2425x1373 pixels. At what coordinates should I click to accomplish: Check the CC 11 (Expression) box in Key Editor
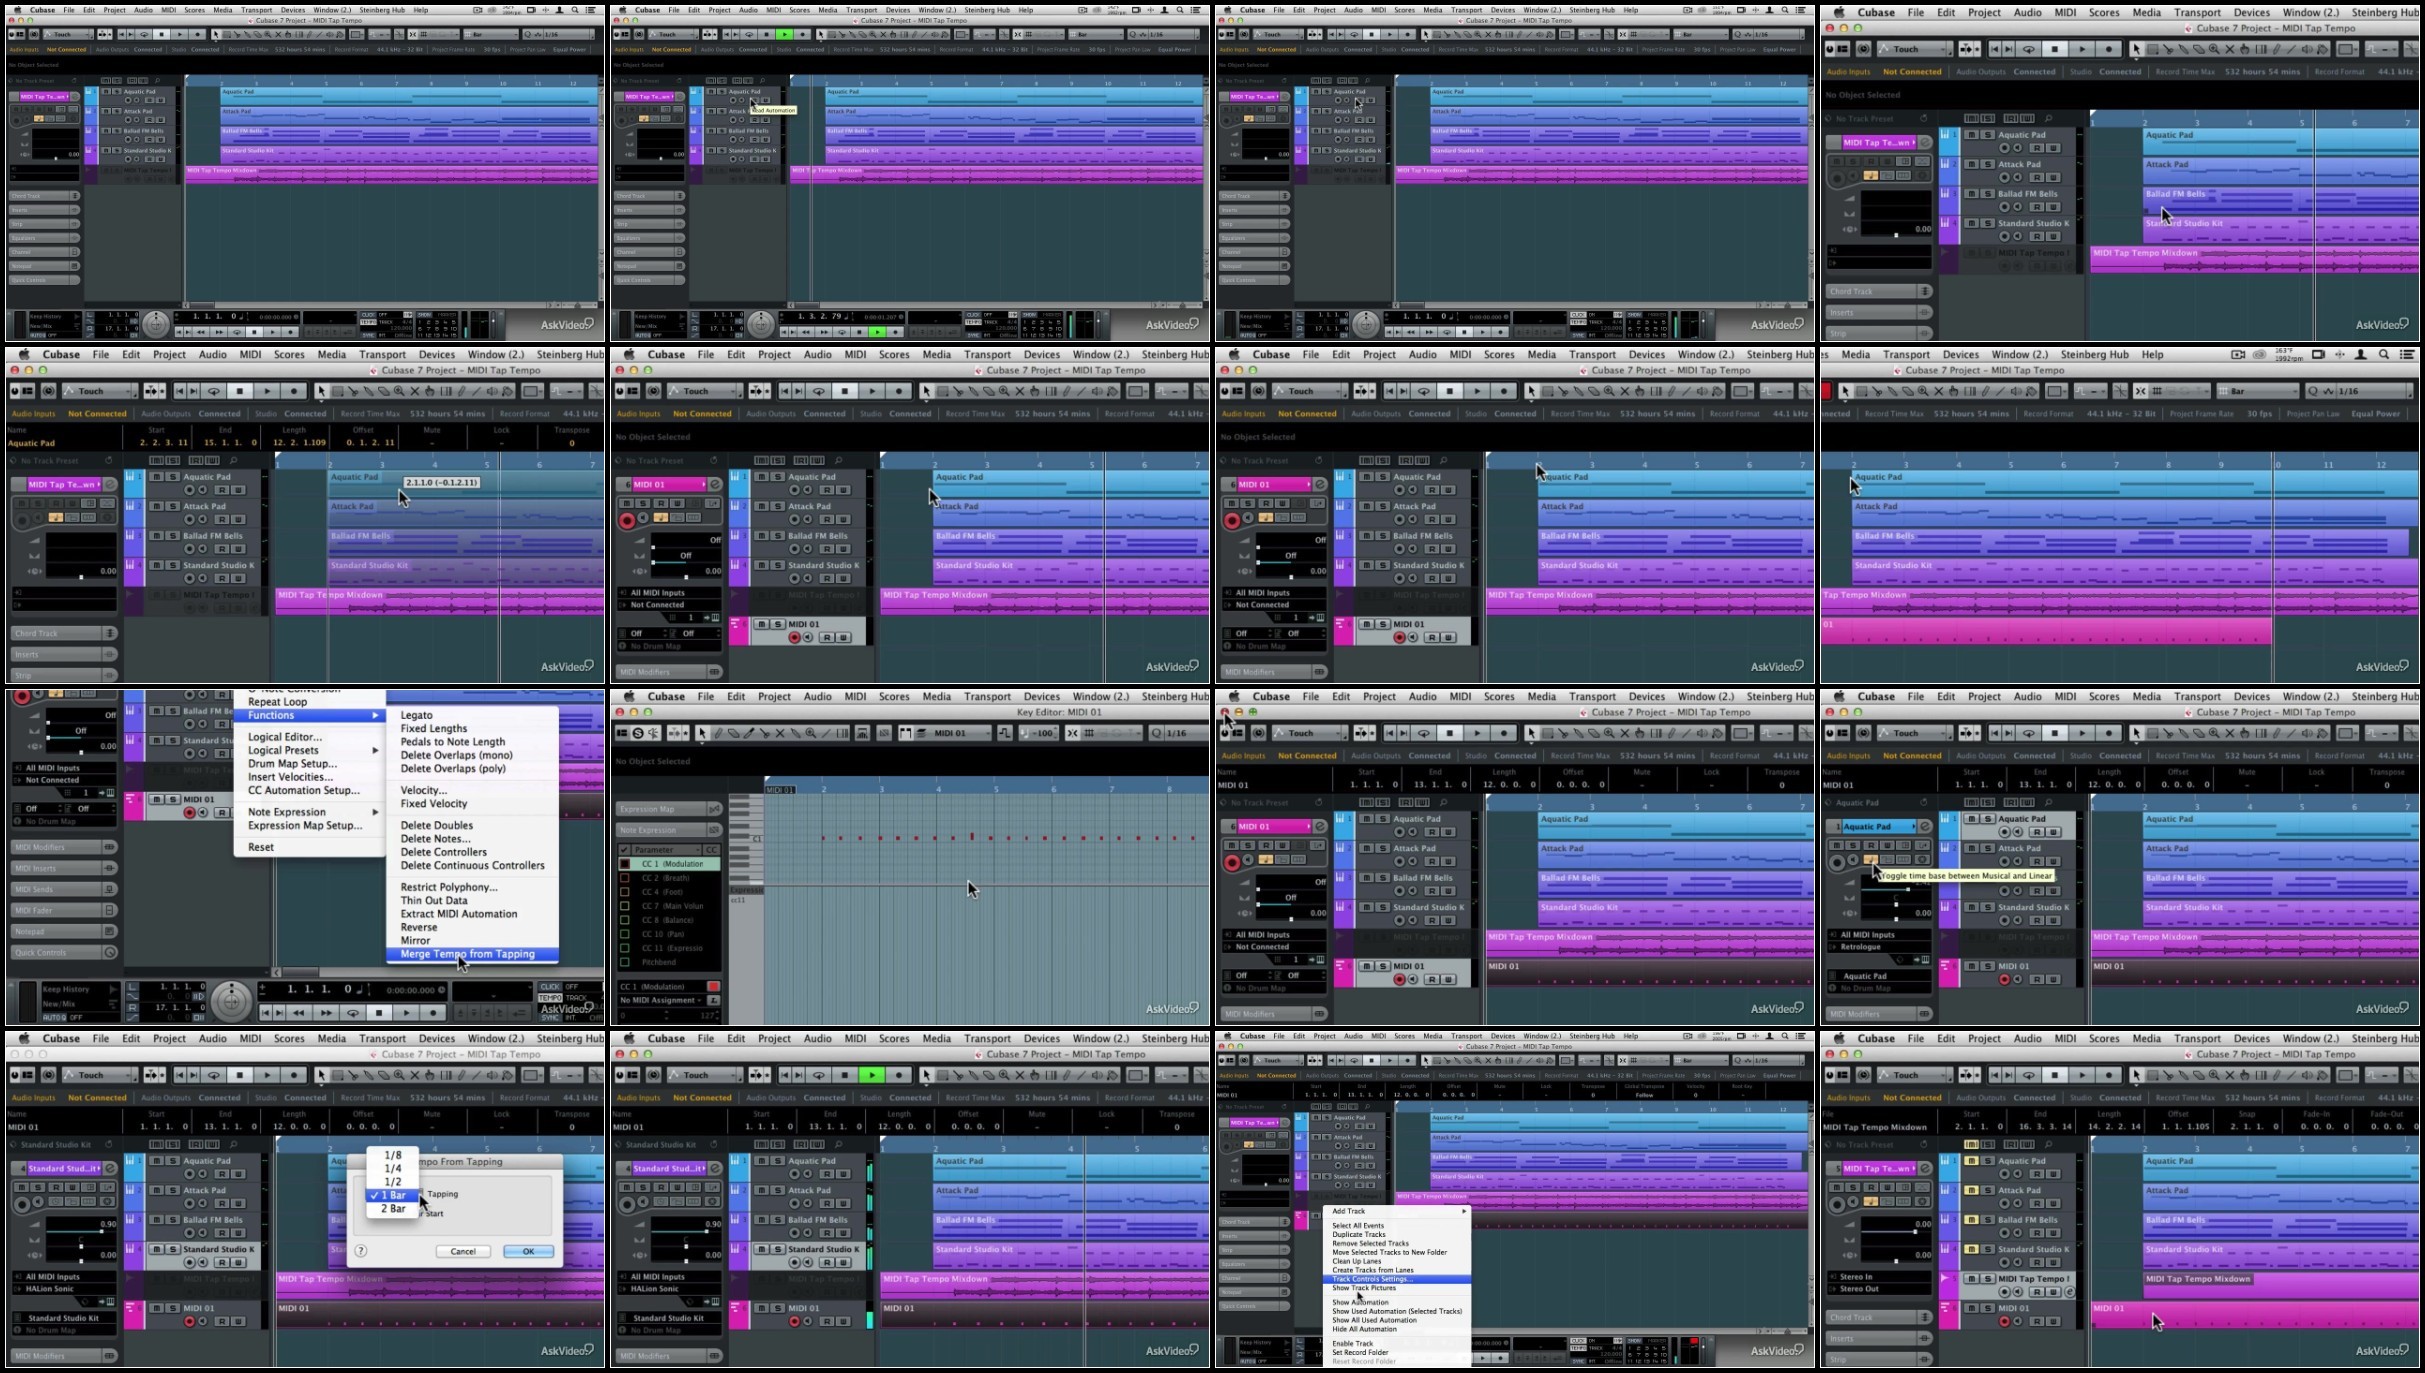[625, 948]
